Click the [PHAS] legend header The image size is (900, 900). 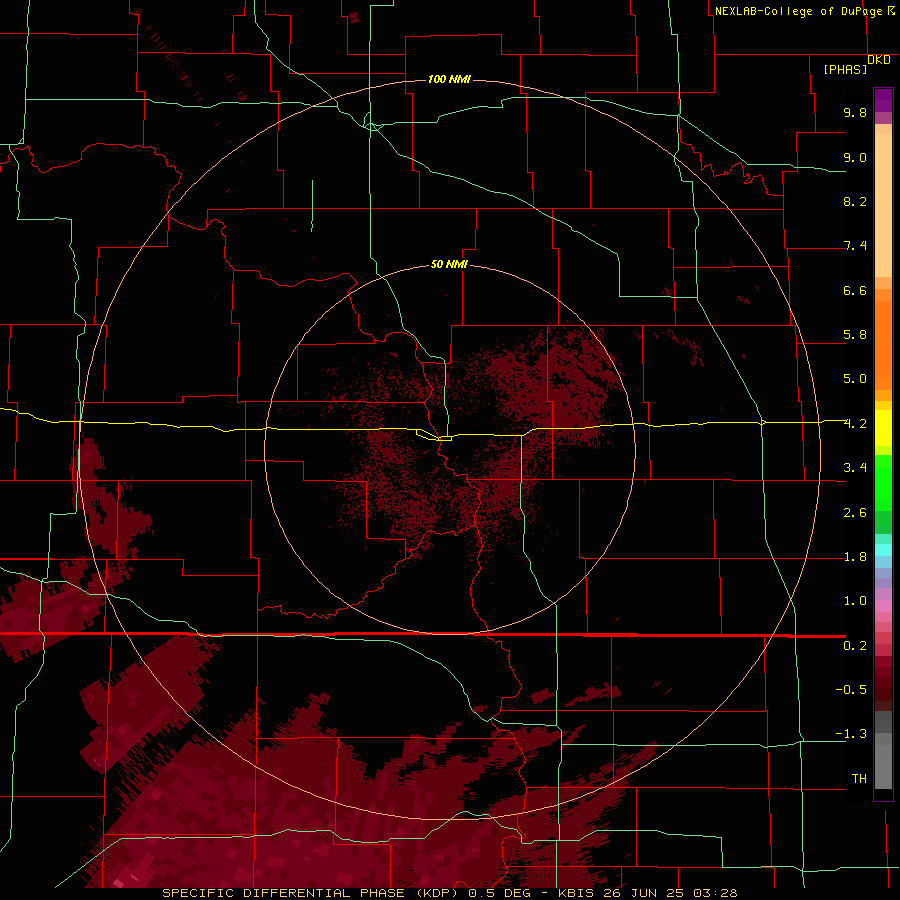tap(845, 70)
